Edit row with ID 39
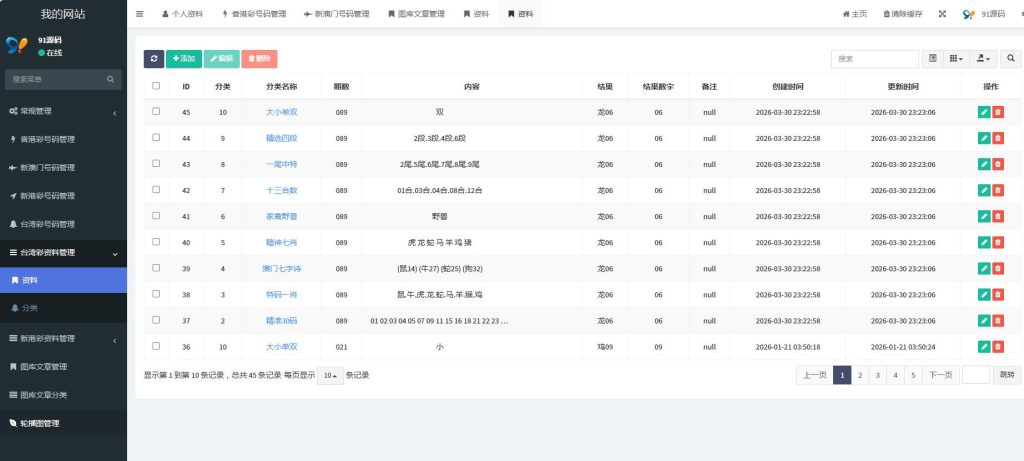 click(984, 268)
